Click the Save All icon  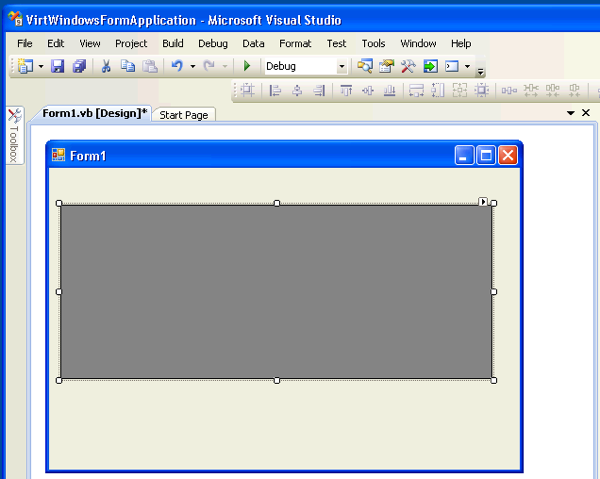[x=78, y=66]
